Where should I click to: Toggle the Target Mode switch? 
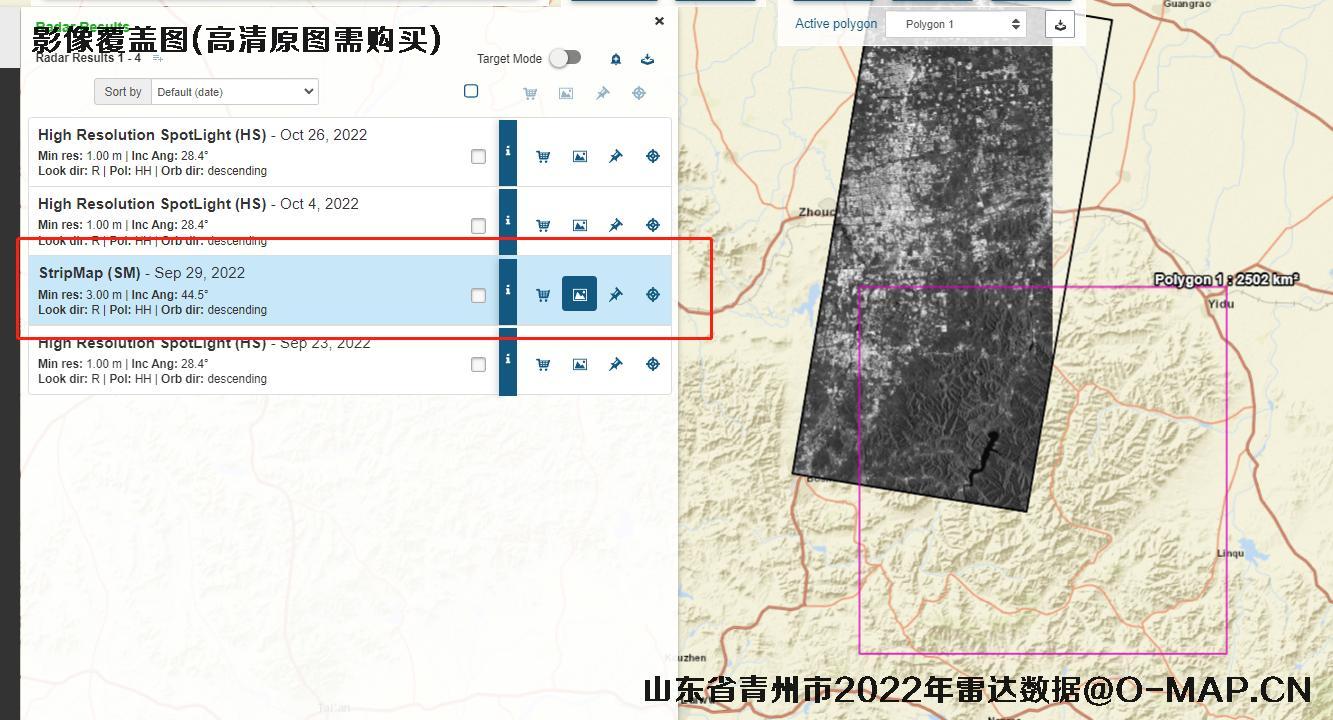coord(565,58)
